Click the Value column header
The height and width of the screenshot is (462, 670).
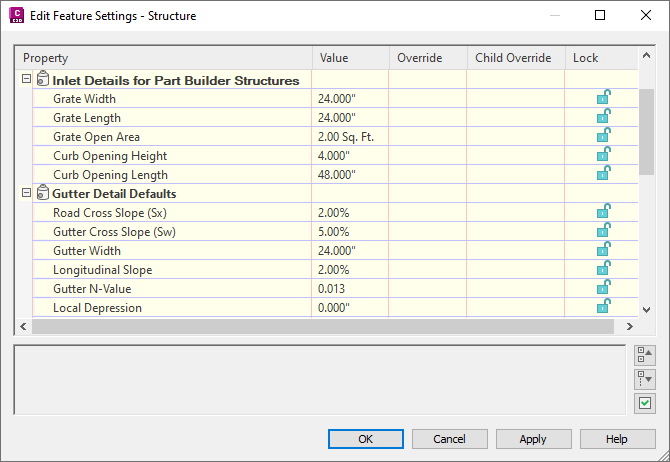(349, 58)
